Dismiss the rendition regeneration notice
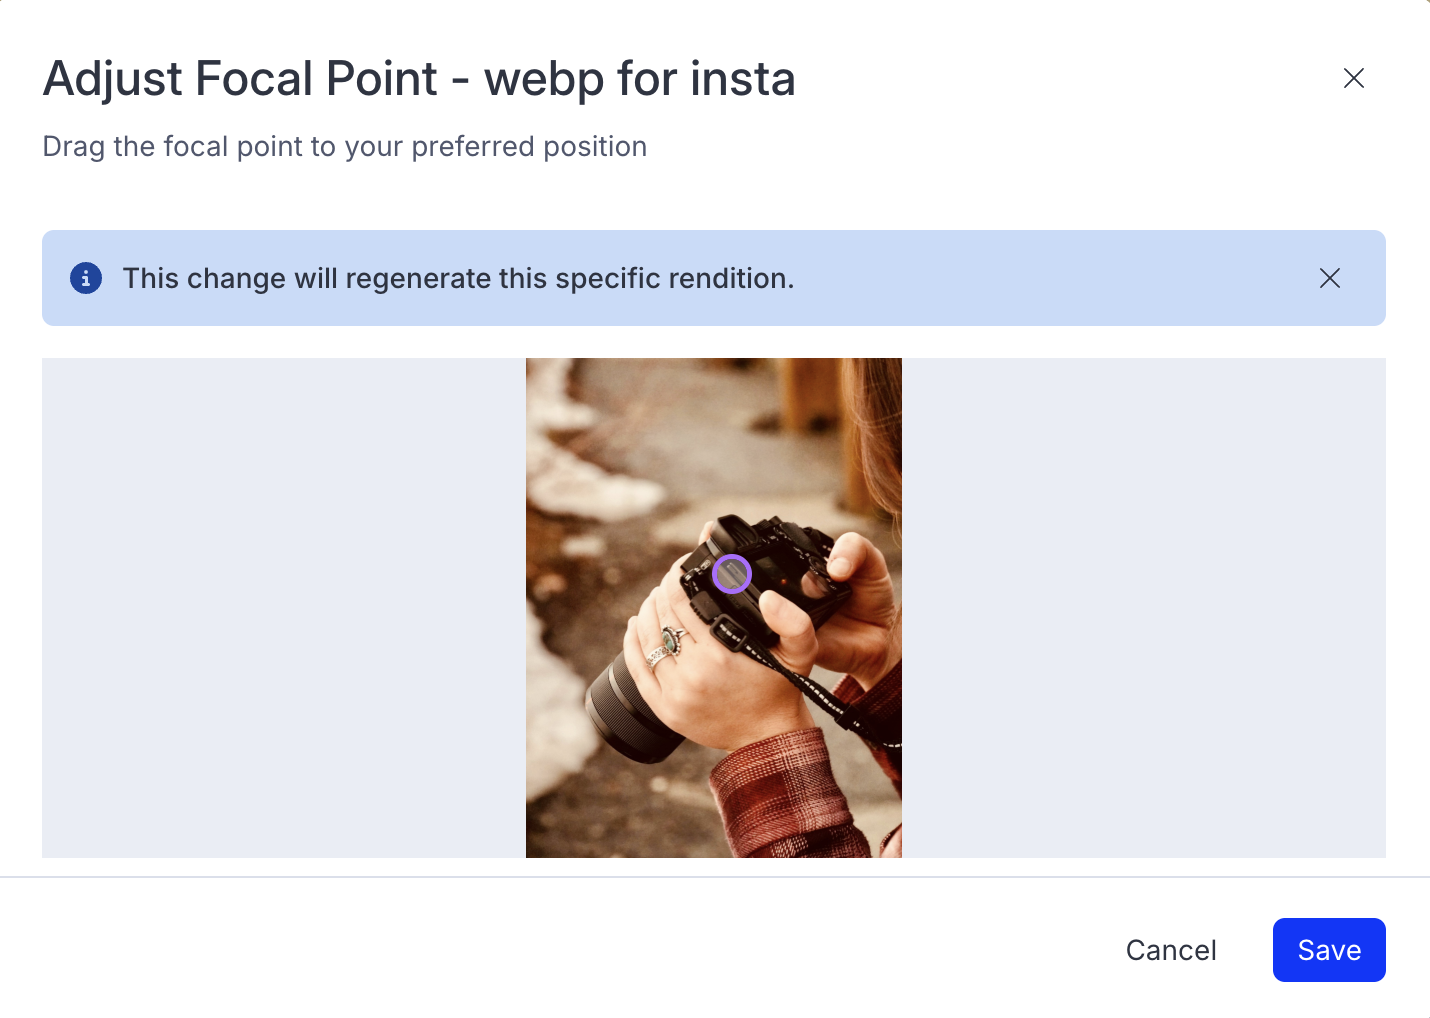 click(x=1330, y=278)
